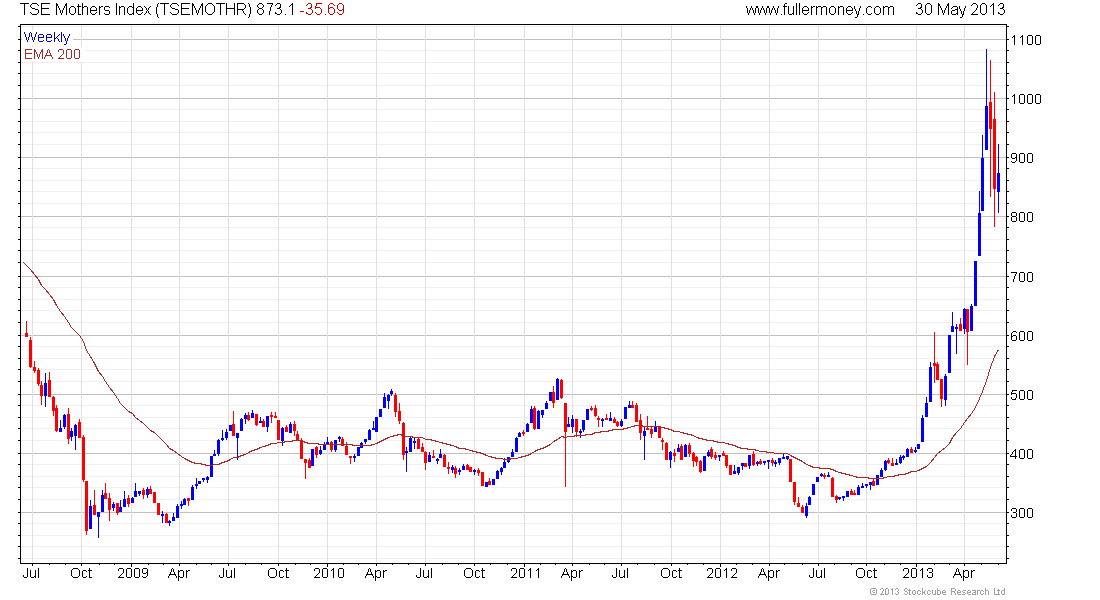Click the 2010 x-axis label
The width and height of the screenshot is (1100, 600).
[328, 573]
